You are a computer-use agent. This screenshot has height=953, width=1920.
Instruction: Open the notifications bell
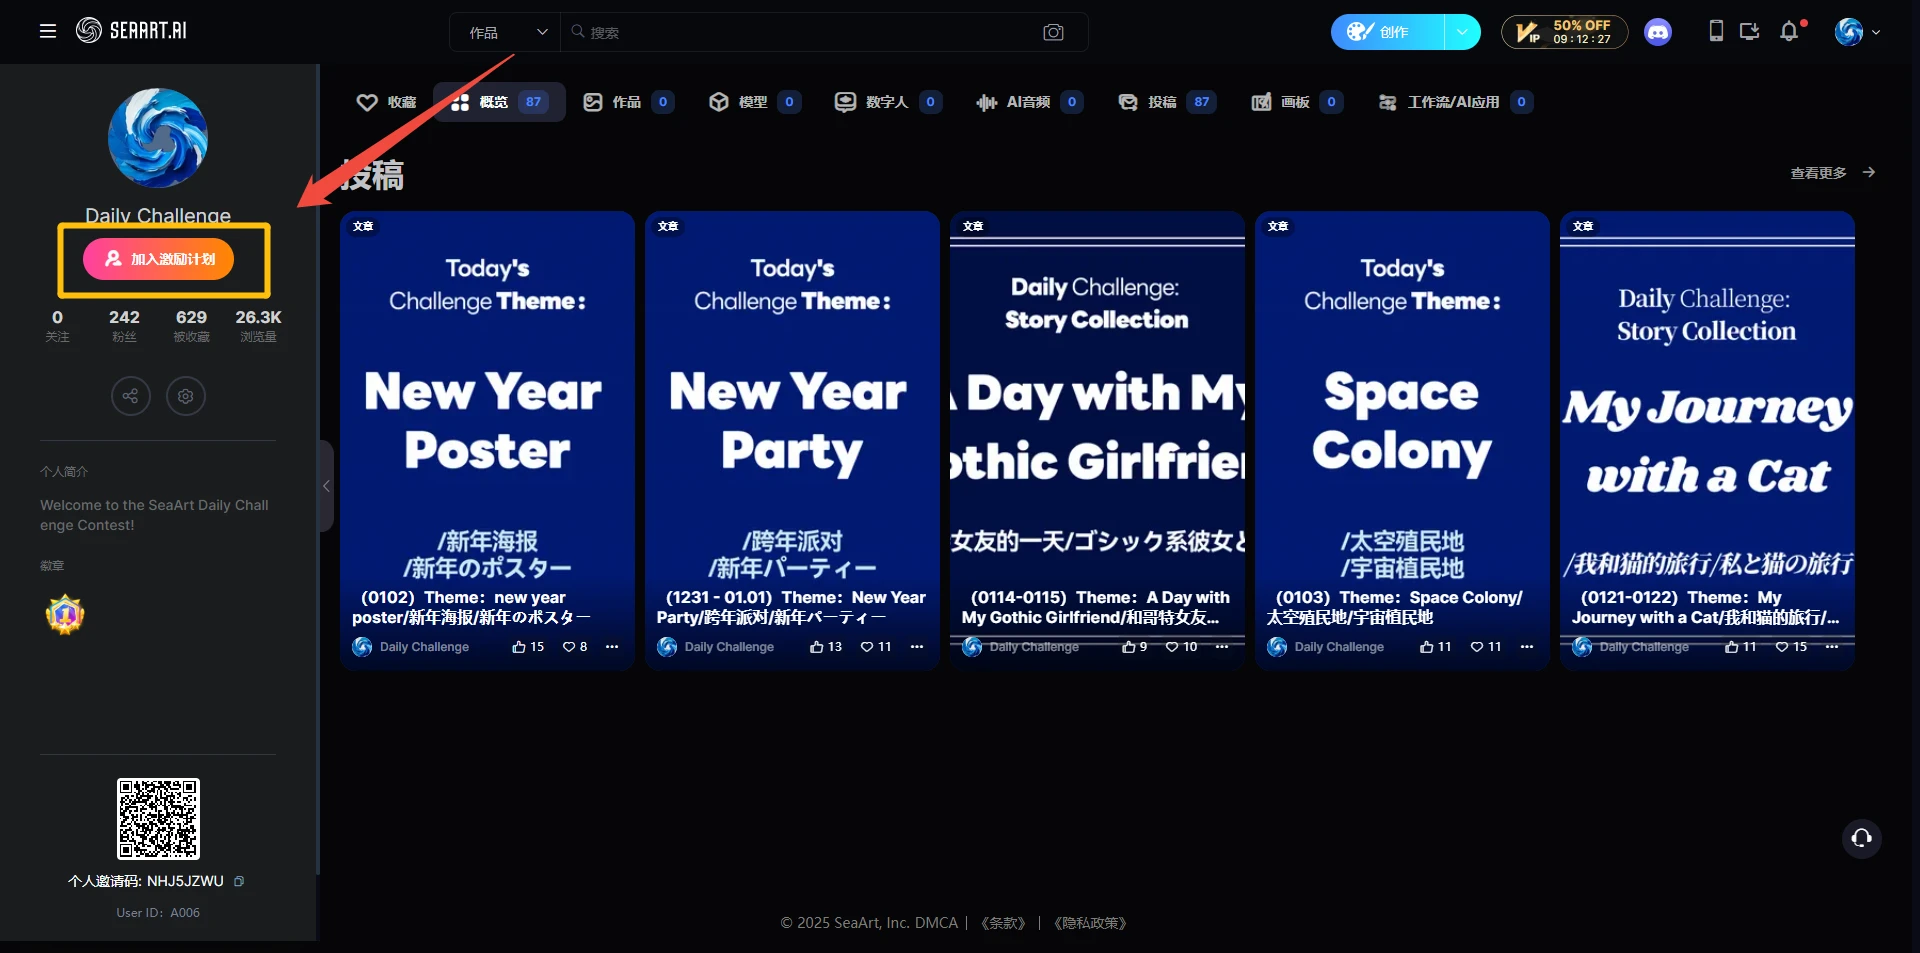click(1791, 31)
